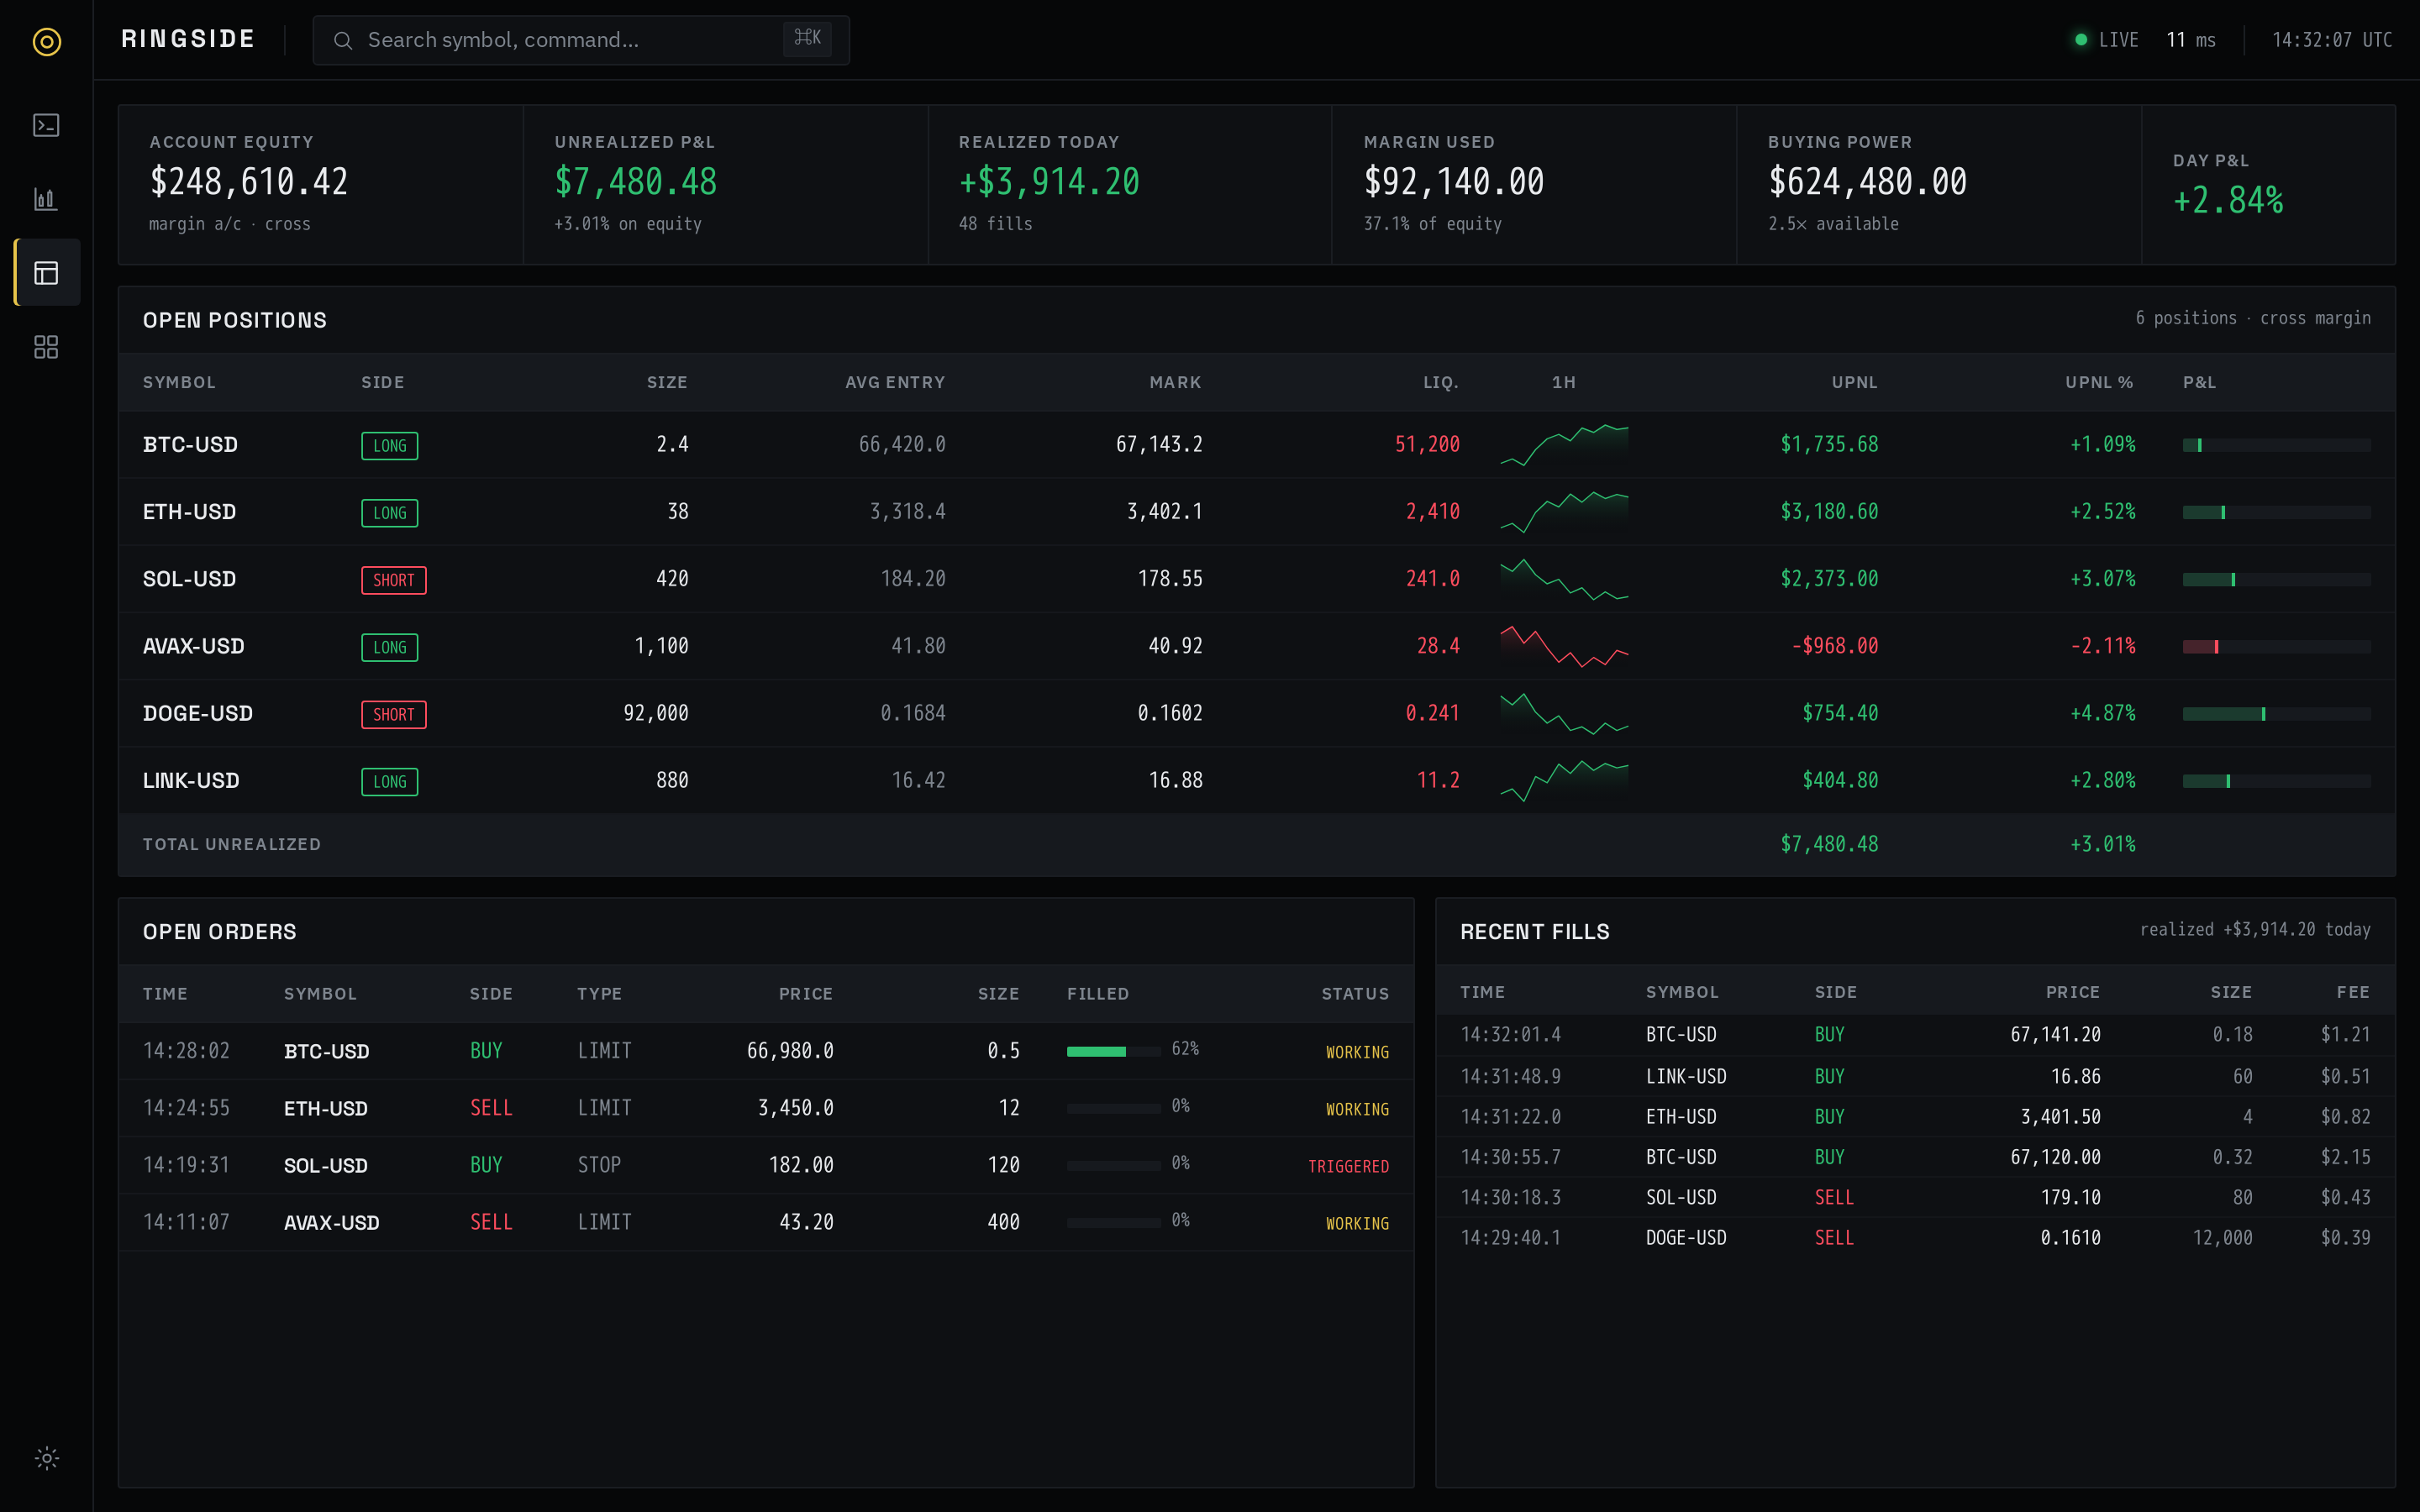Screen dimensions: 2420x1512
Task: Sort recent fills by FEE header
Action: tap(2353, 992)
